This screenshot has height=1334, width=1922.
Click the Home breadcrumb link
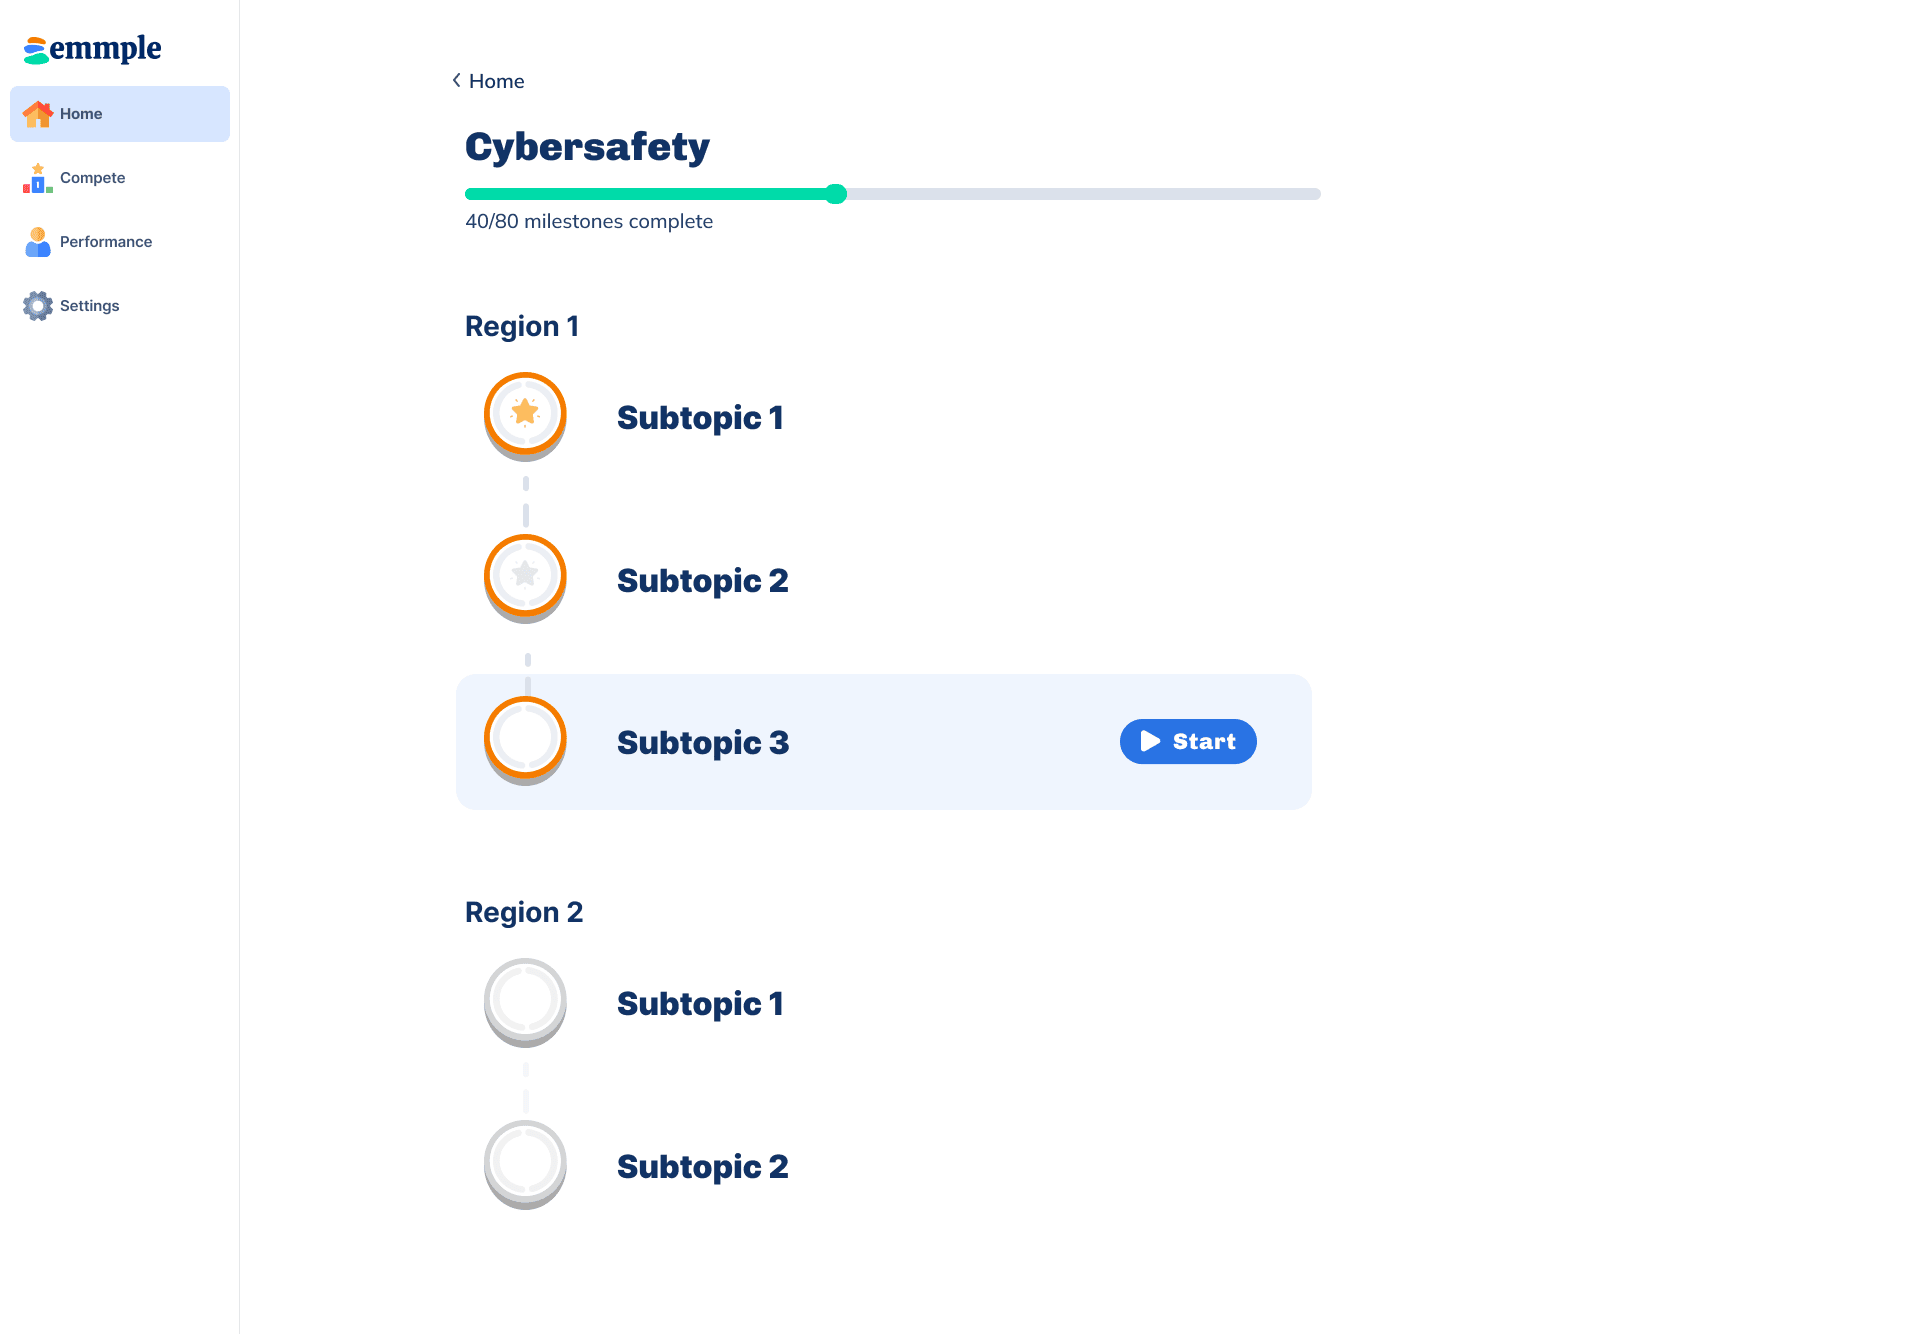496,81
